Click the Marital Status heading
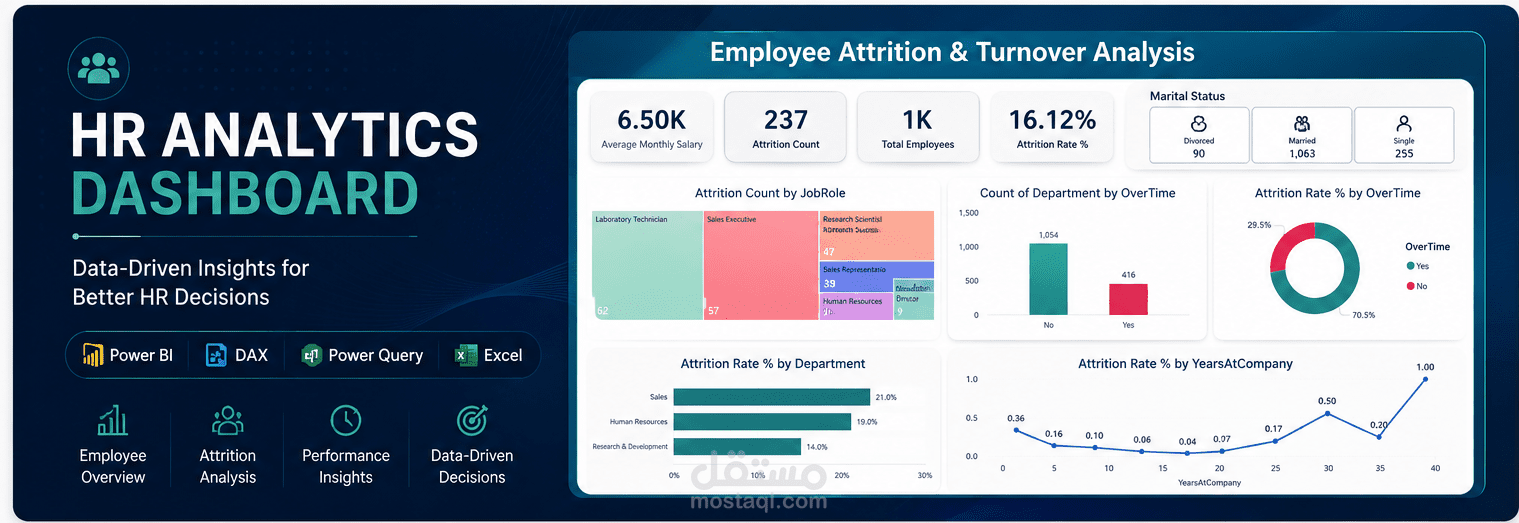This screenshot has height=523, width=1519. click(x=1187, y=97)
